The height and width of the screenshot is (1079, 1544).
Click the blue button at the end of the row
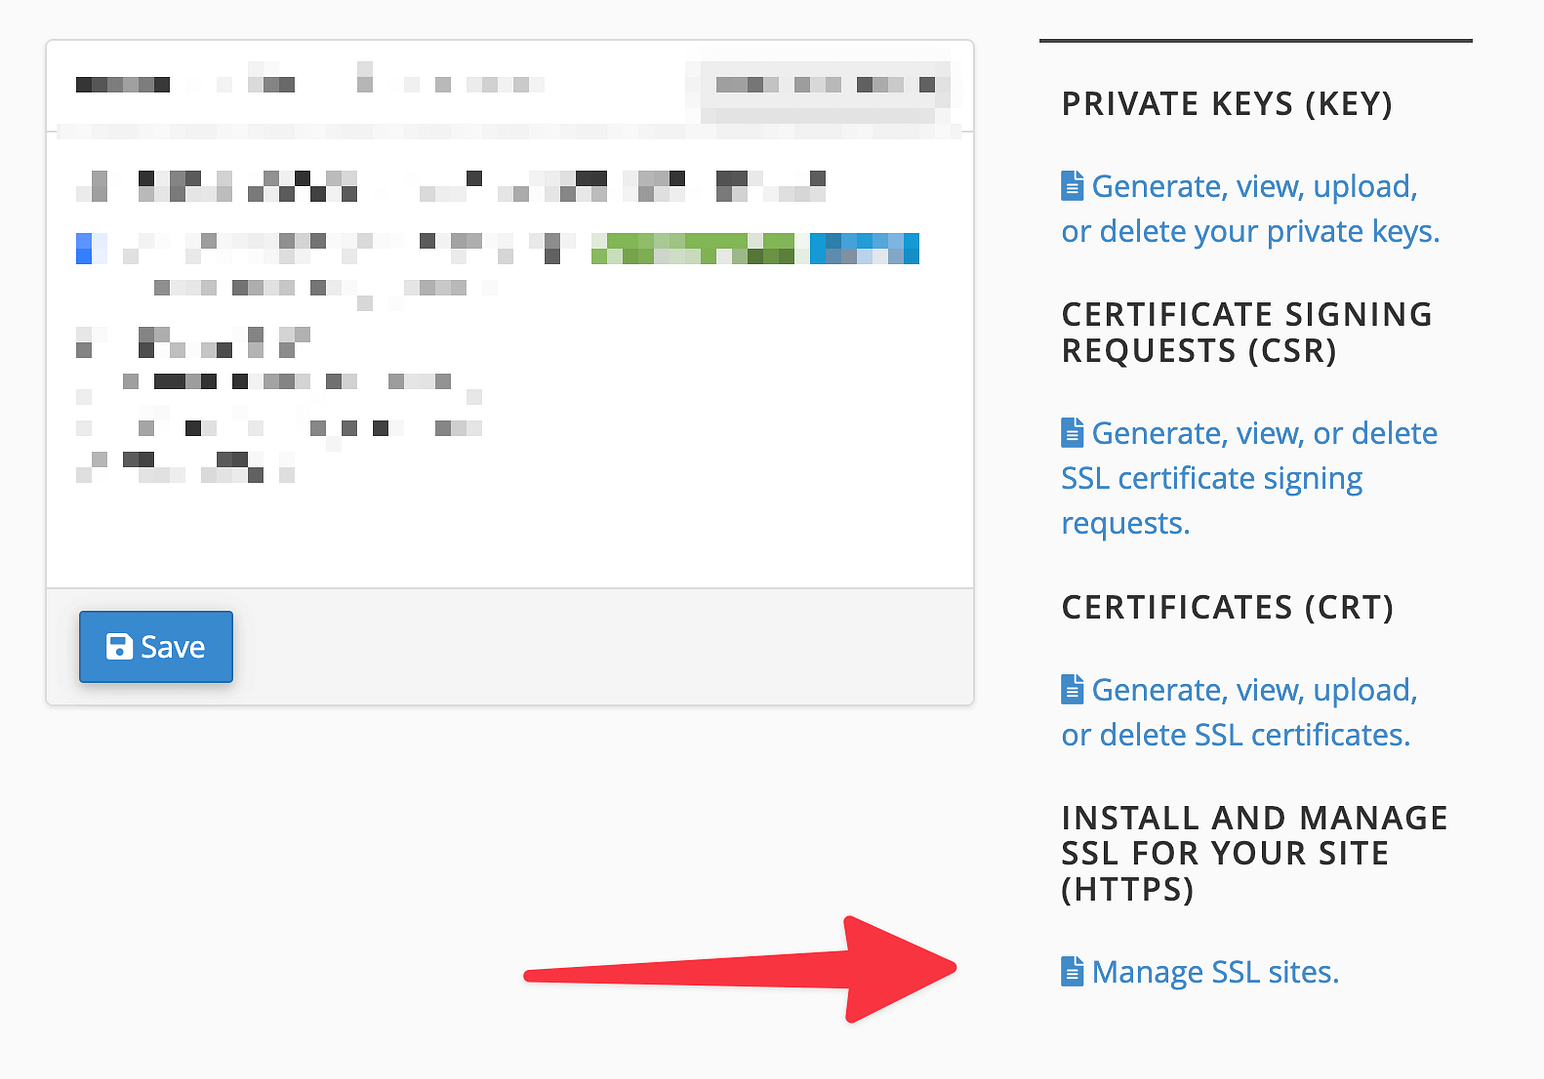pyautogui.click(x=863, y=247)
